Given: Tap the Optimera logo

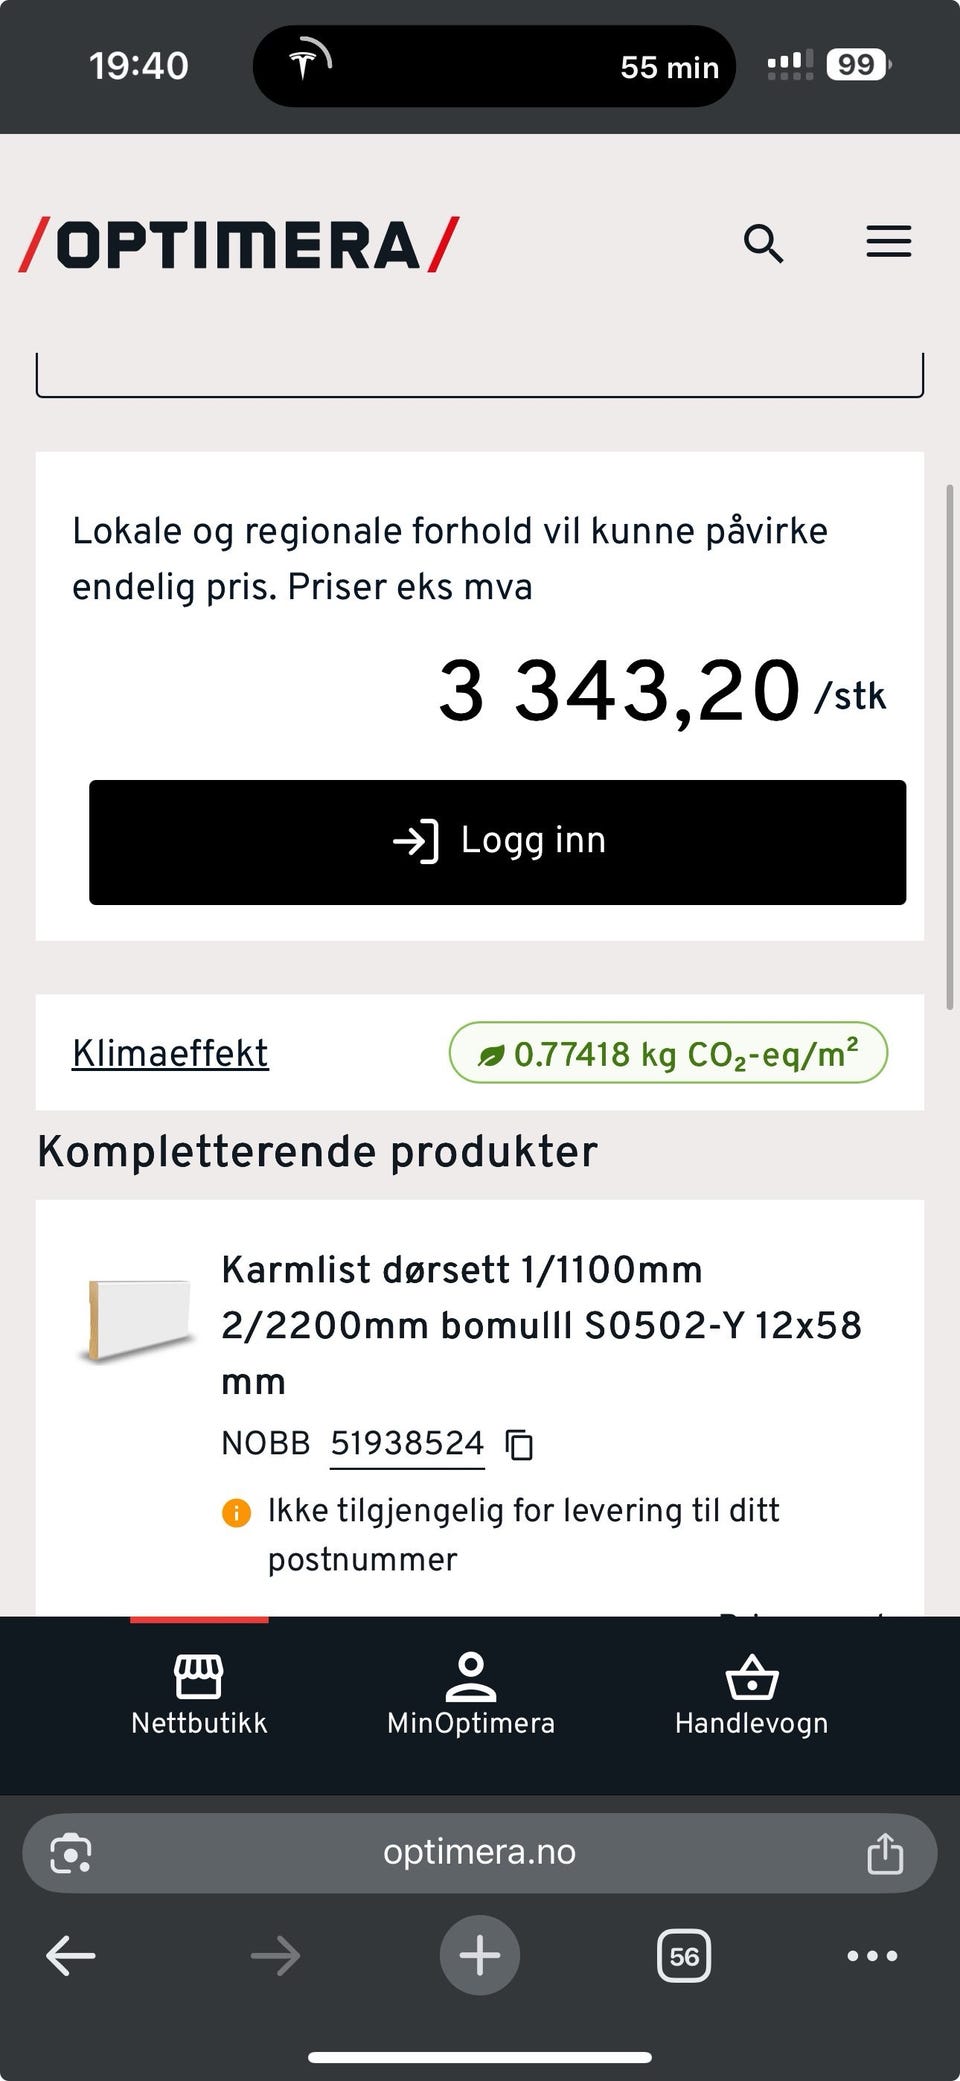Looking at the screenshot, I should click(239, 245).
